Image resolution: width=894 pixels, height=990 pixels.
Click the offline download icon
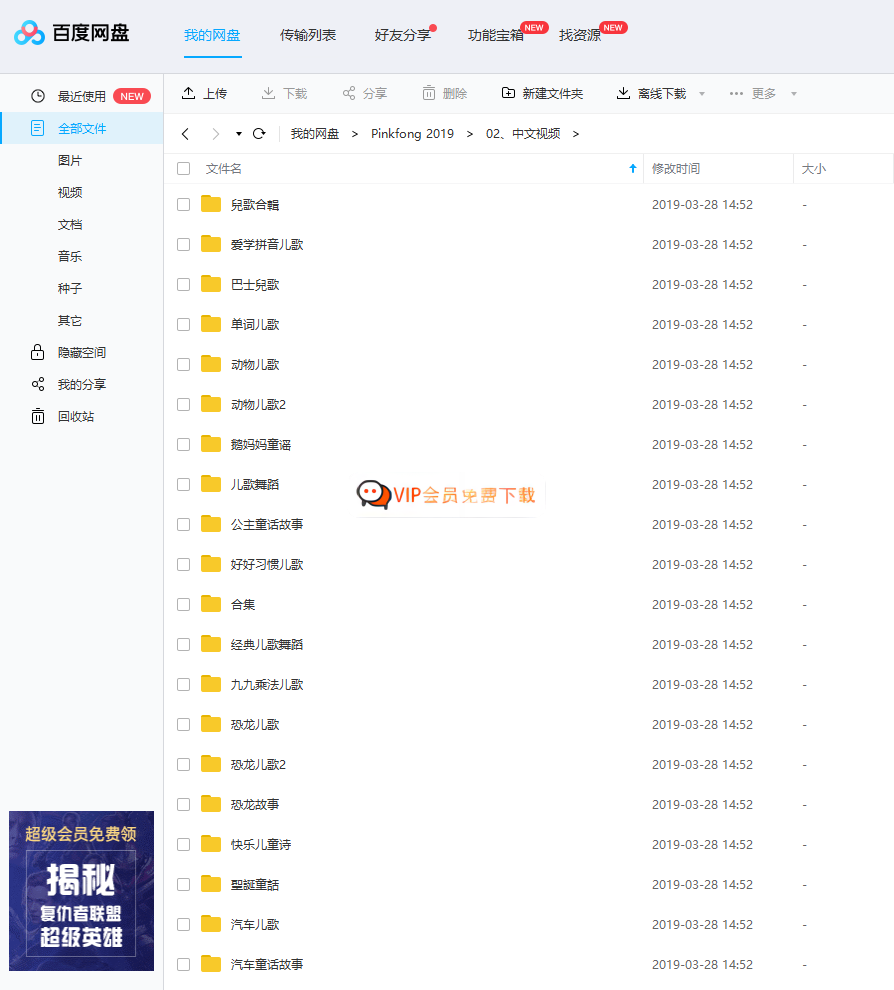623,93
